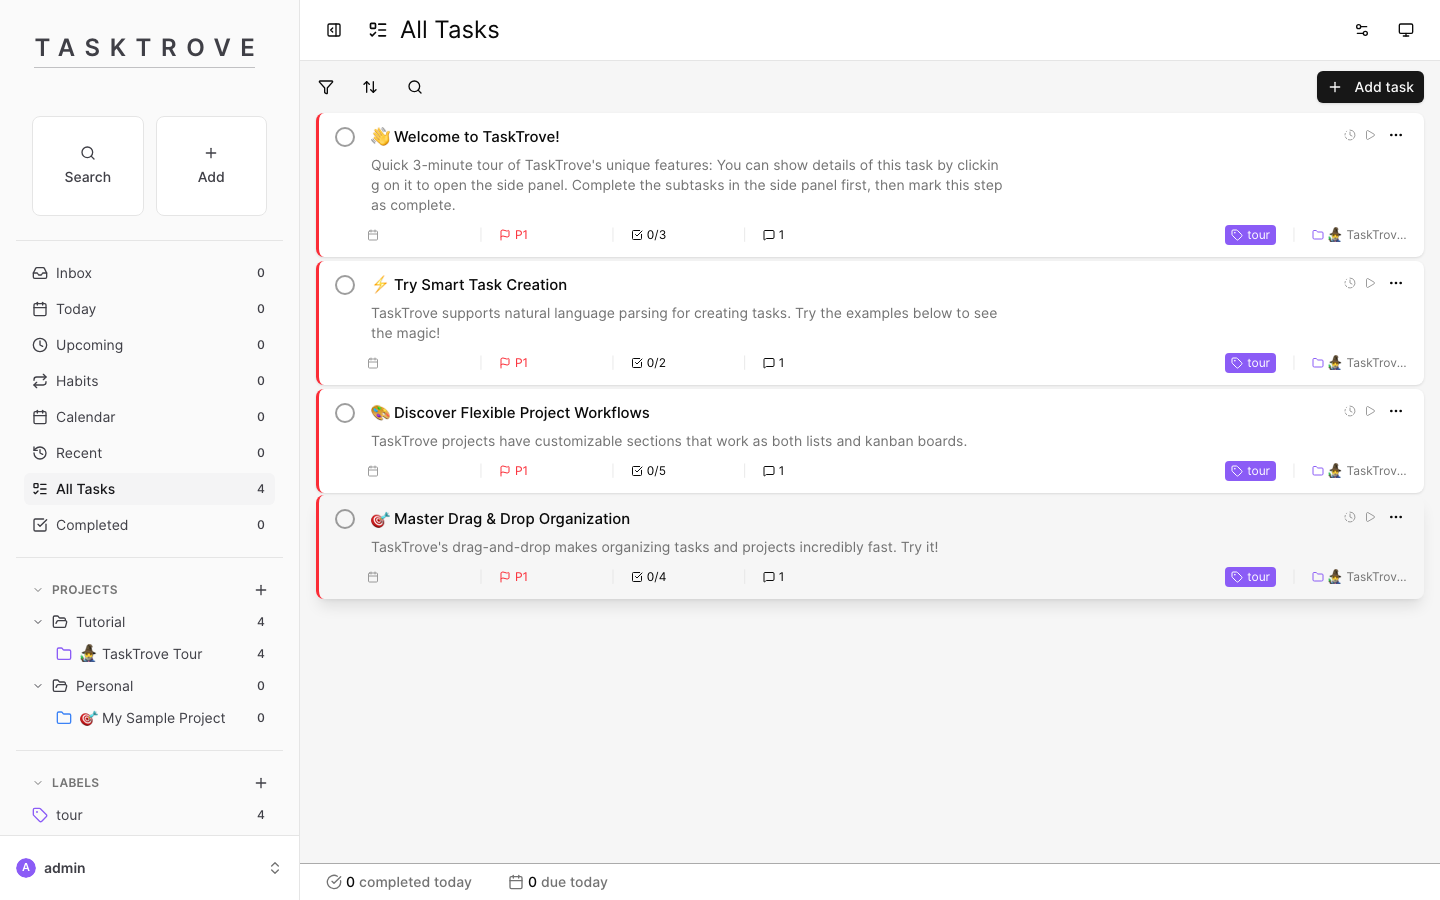1440x900 pixels.
Task: Click the TASKTROVE logo
Action: click(145, 48)
